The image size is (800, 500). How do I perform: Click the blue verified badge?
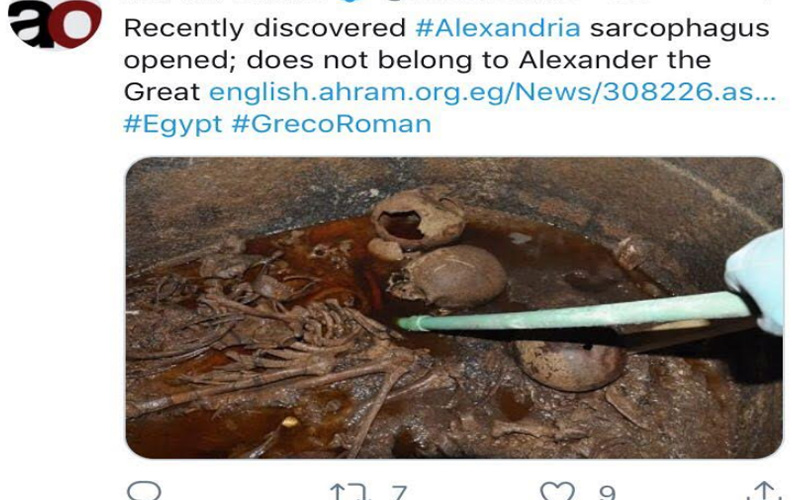click(x=350, y=2)
